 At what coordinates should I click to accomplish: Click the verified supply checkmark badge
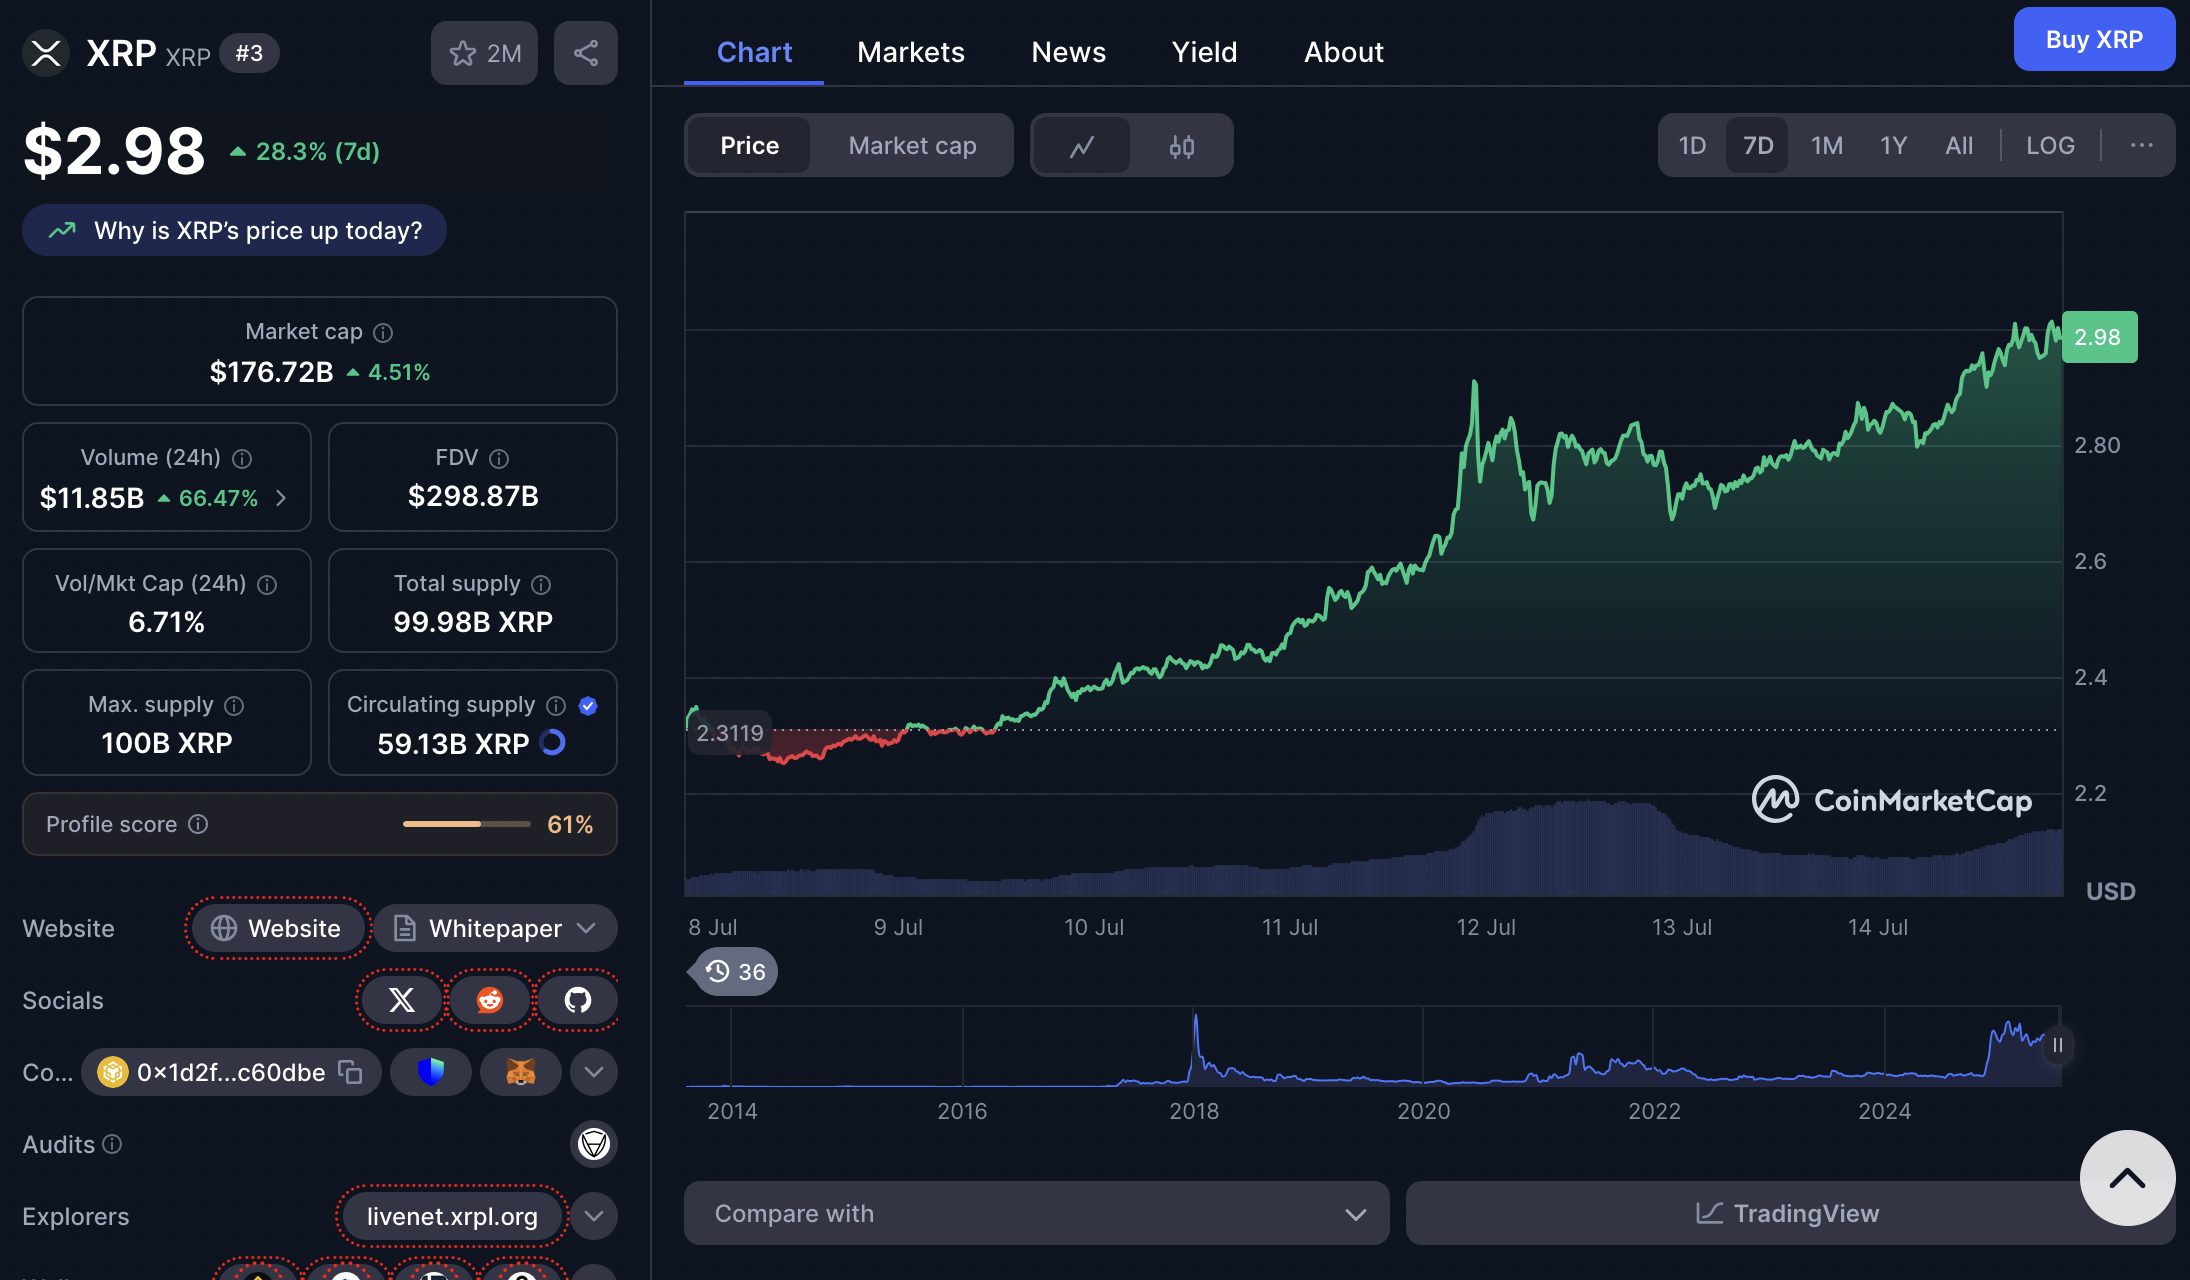click(588, 705)
